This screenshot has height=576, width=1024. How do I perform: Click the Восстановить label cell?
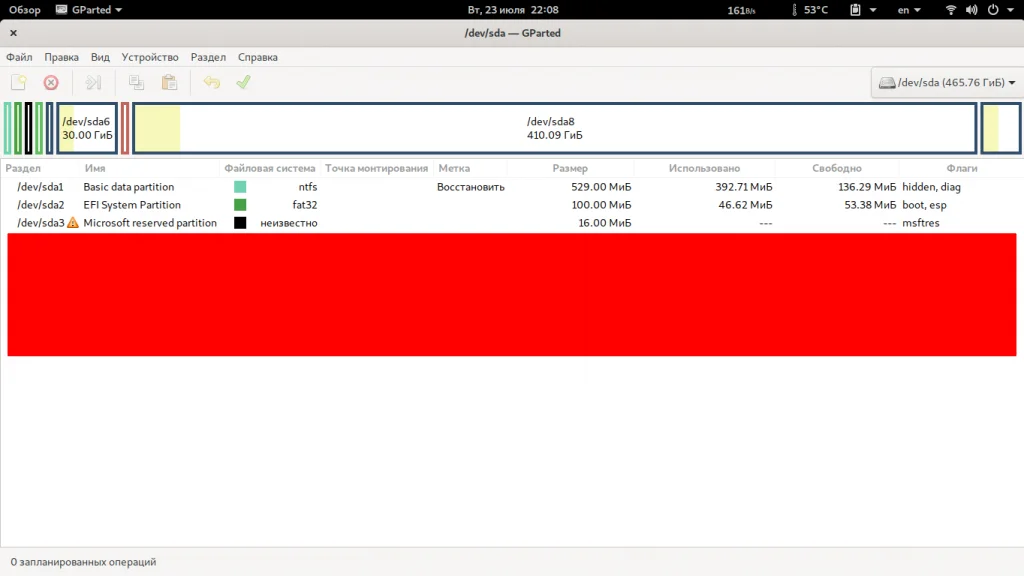coord(471,187)
